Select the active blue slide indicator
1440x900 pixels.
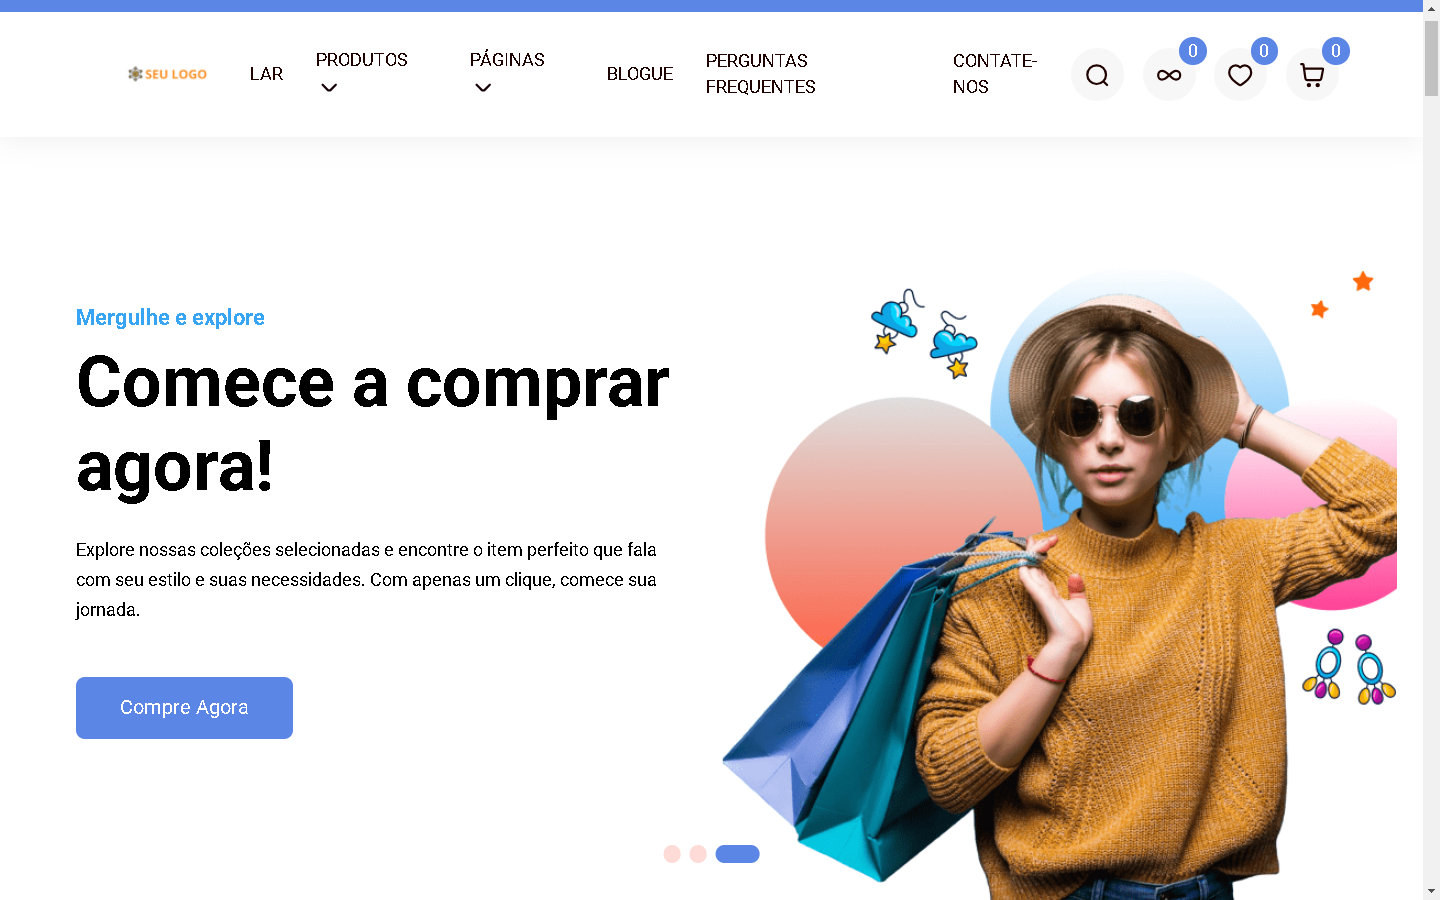click(x=737, y=854)
